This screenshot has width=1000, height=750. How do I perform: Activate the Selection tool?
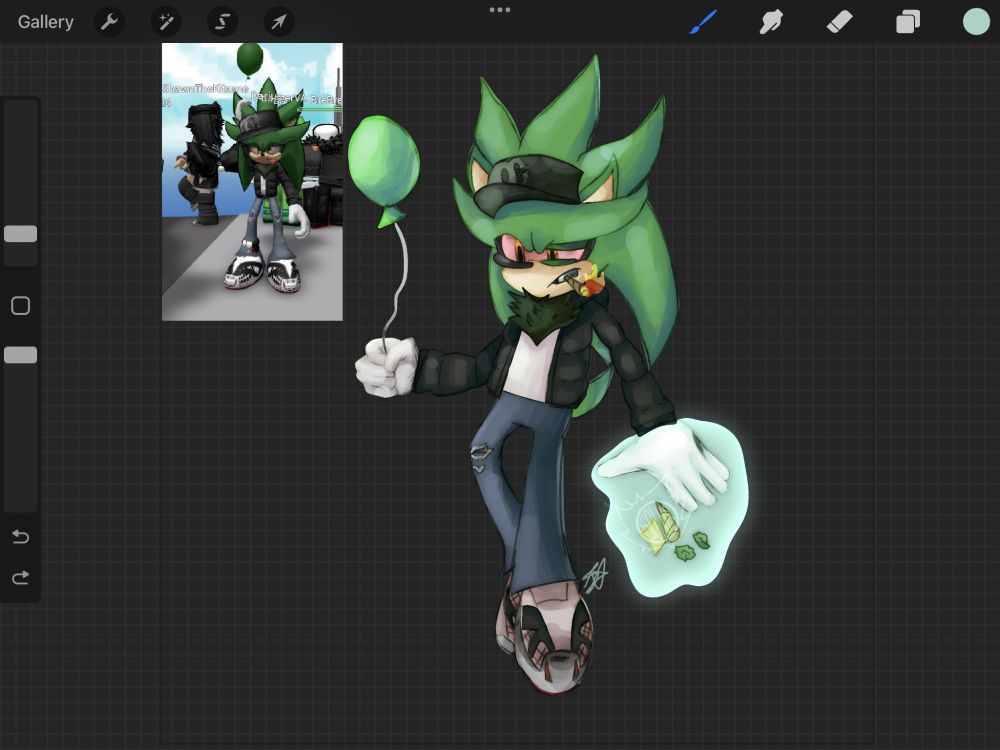coord(222,22)
